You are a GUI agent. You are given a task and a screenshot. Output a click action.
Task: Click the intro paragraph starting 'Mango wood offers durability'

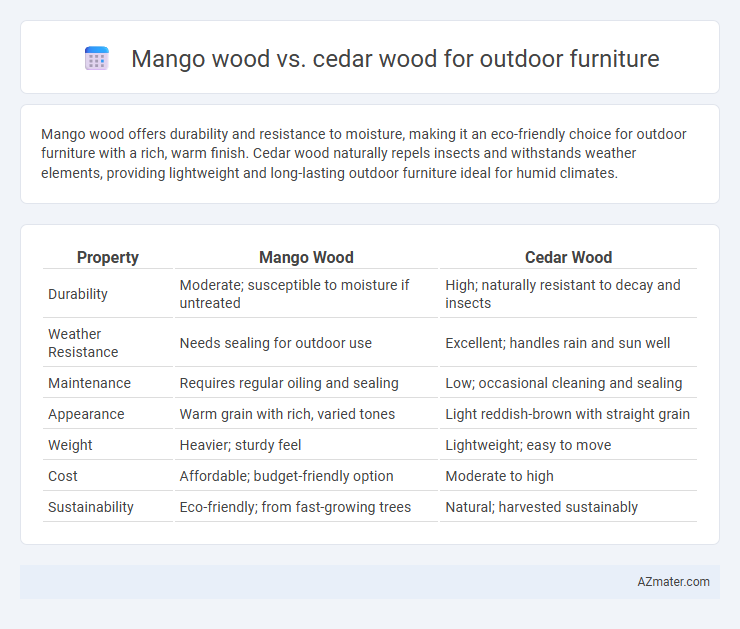pyautogui.click(x=363, y=154)
